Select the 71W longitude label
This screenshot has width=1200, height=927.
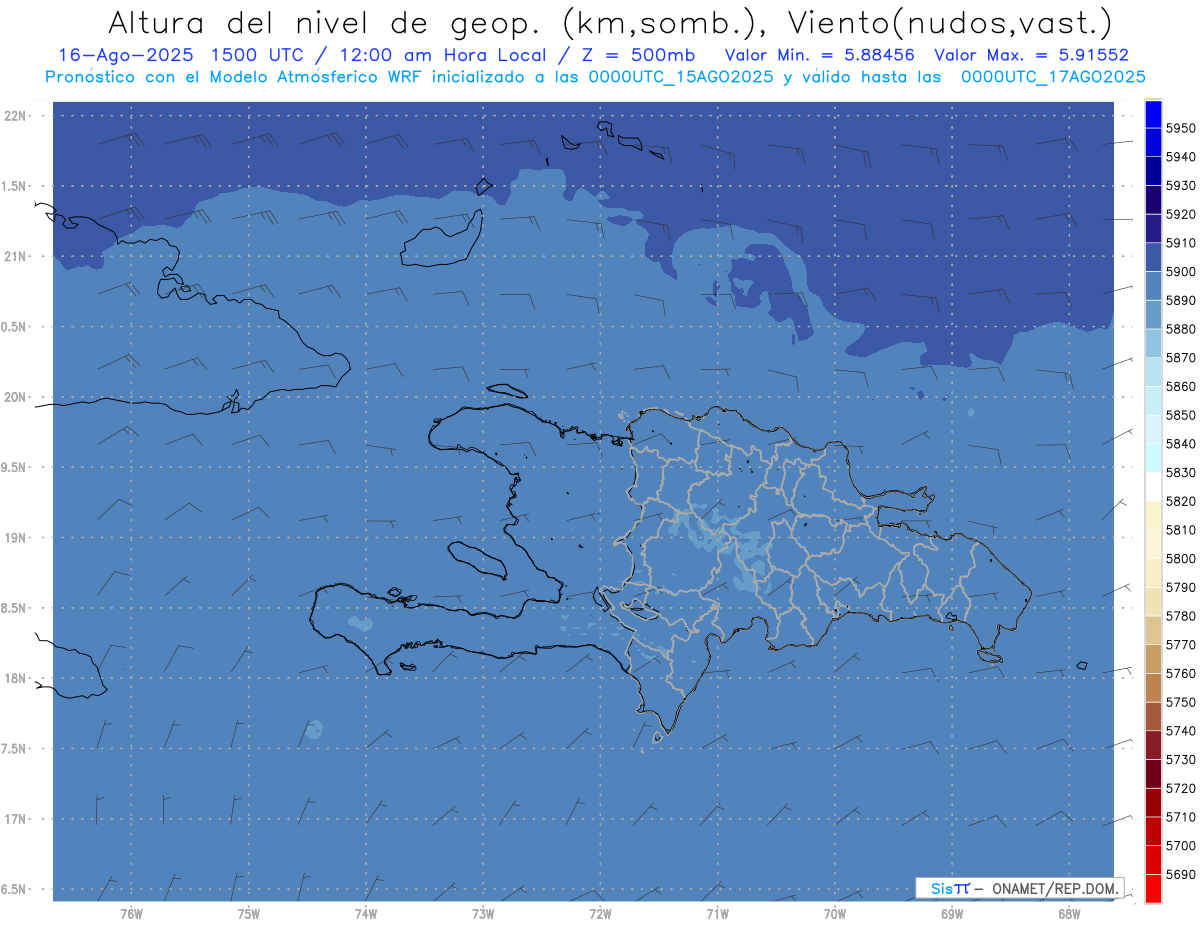(717, 913)
